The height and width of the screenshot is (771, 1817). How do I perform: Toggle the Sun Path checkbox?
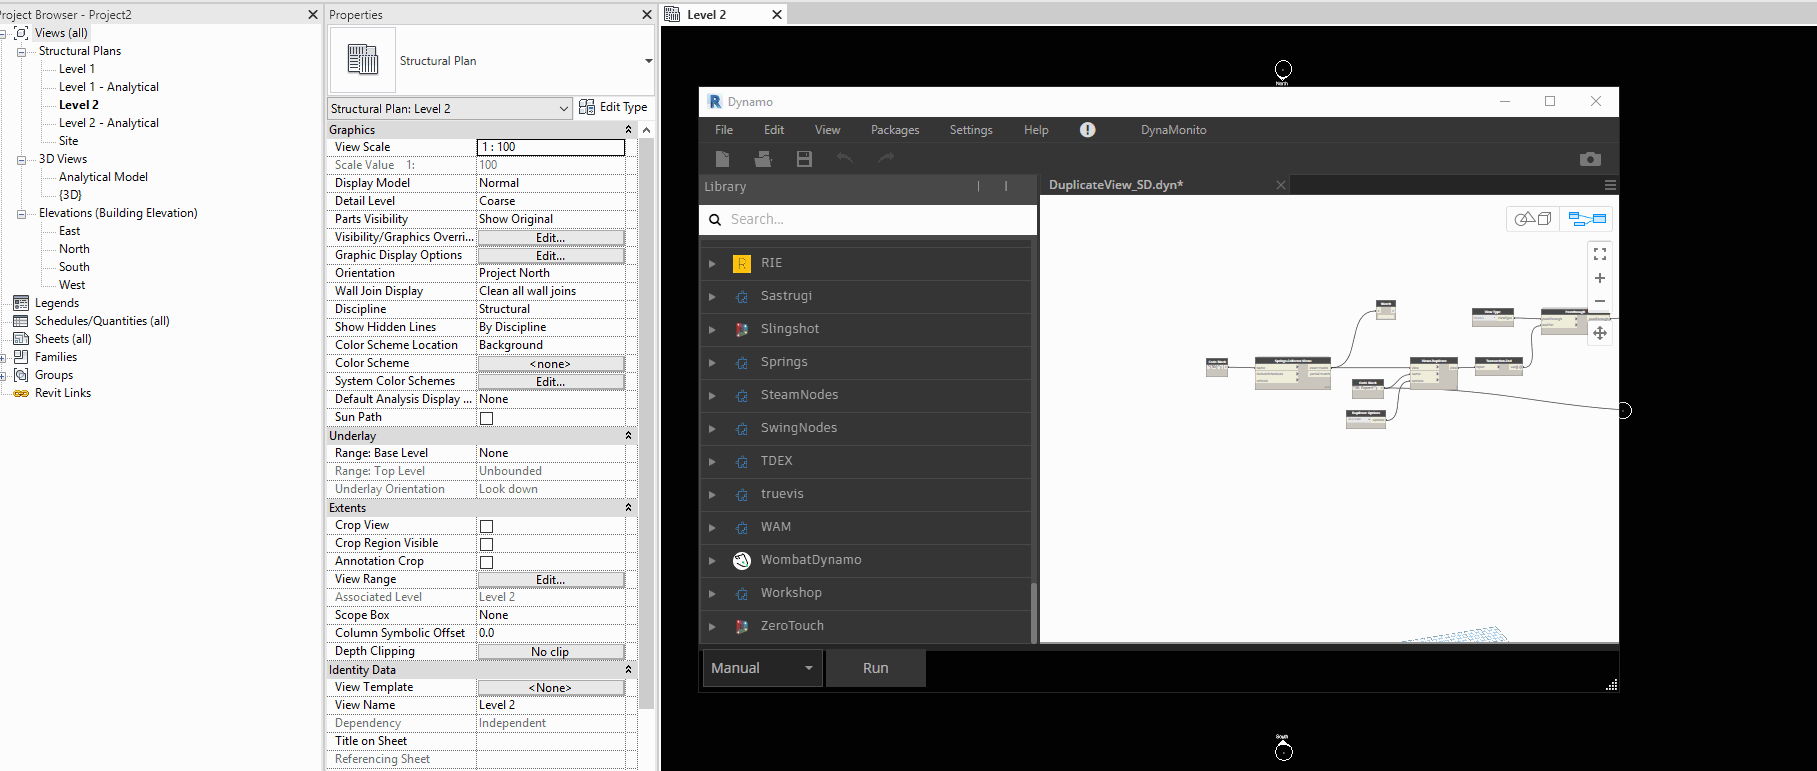point(486,418)
